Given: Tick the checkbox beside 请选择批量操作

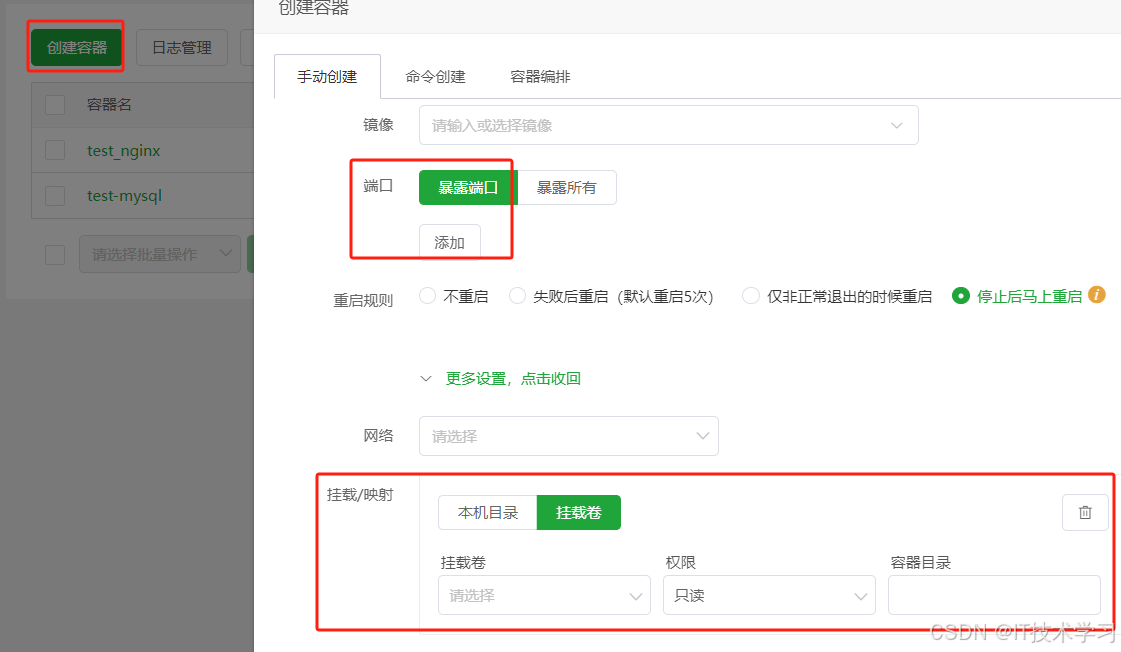Looking at the screenshot, I should (x=55, y=255).
